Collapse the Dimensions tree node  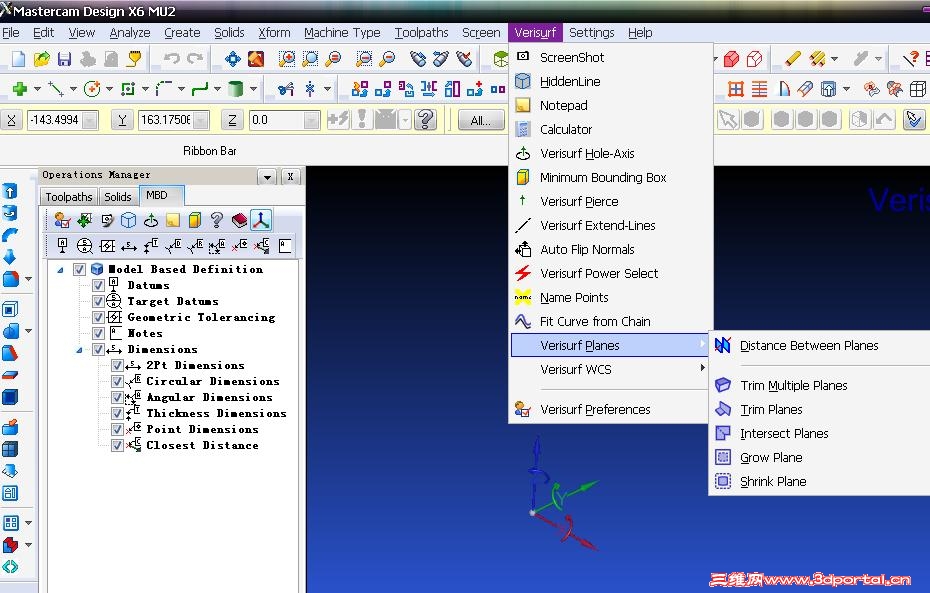(79, 350)
